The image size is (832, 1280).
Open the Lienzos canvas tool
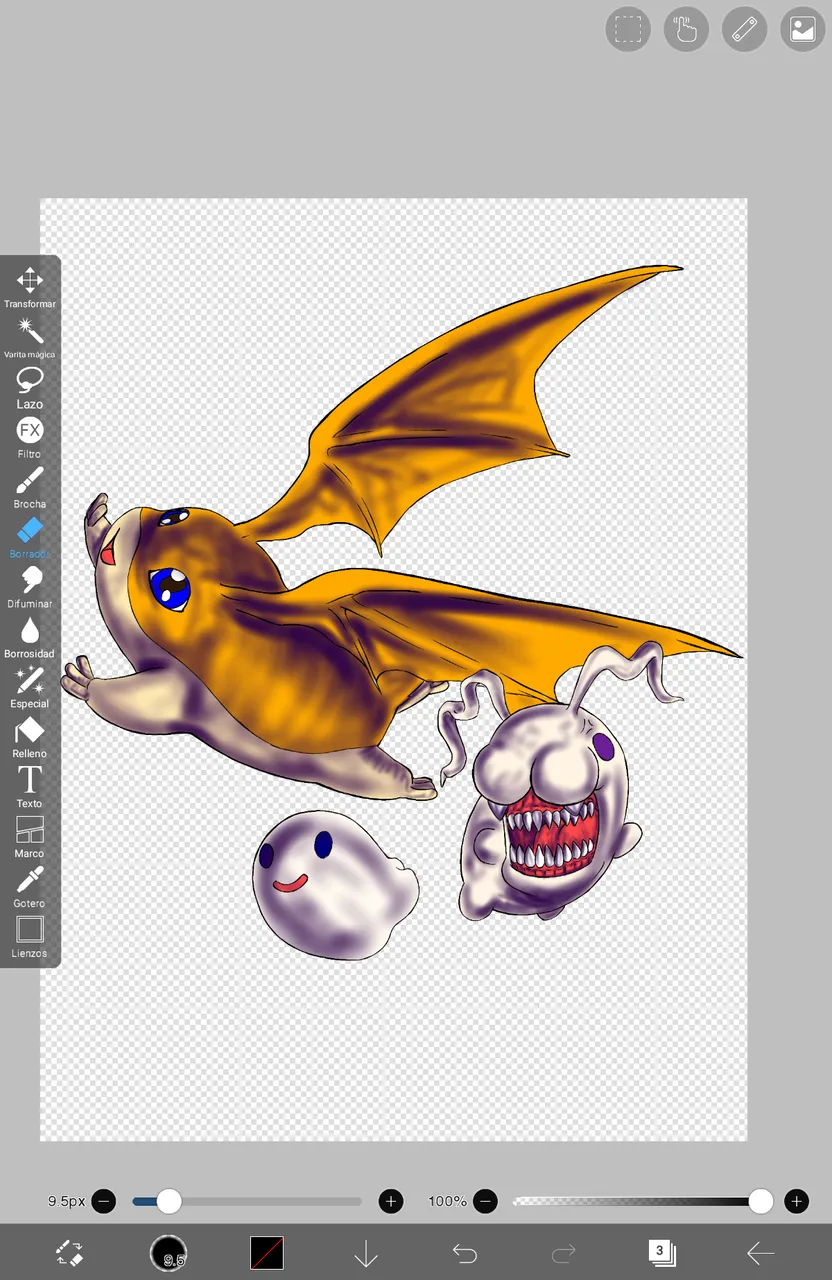(29, 938)
